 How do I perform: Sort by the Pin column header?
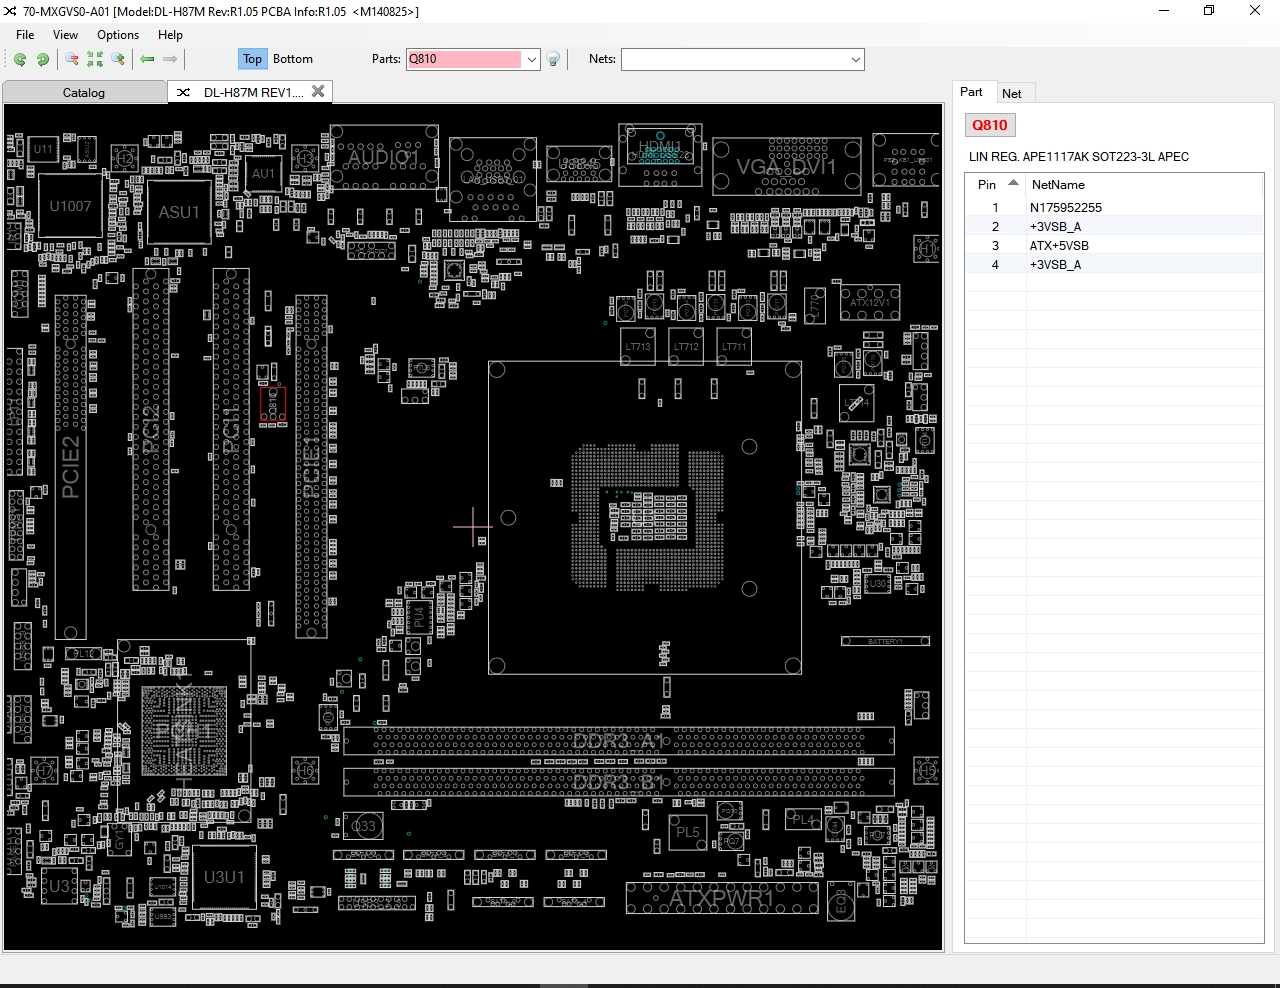(x=987, y=185)
